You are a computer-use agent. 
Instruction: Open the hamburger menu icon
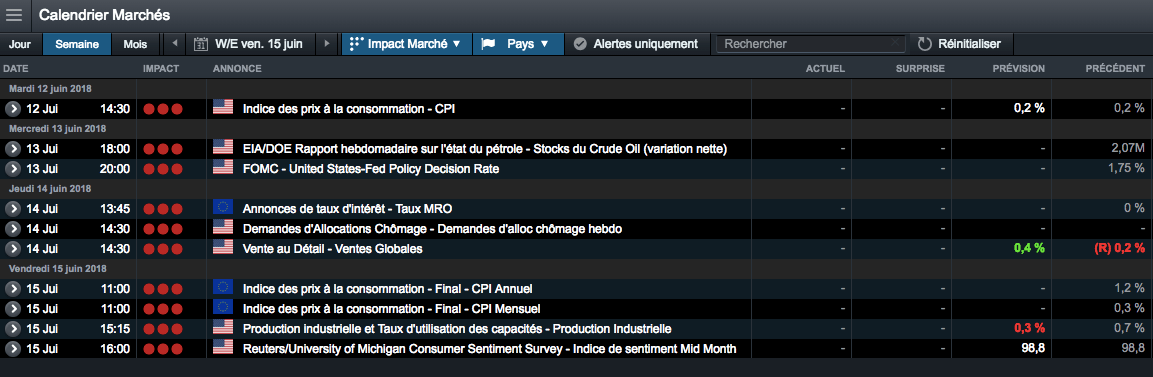[x=14, y=15]
